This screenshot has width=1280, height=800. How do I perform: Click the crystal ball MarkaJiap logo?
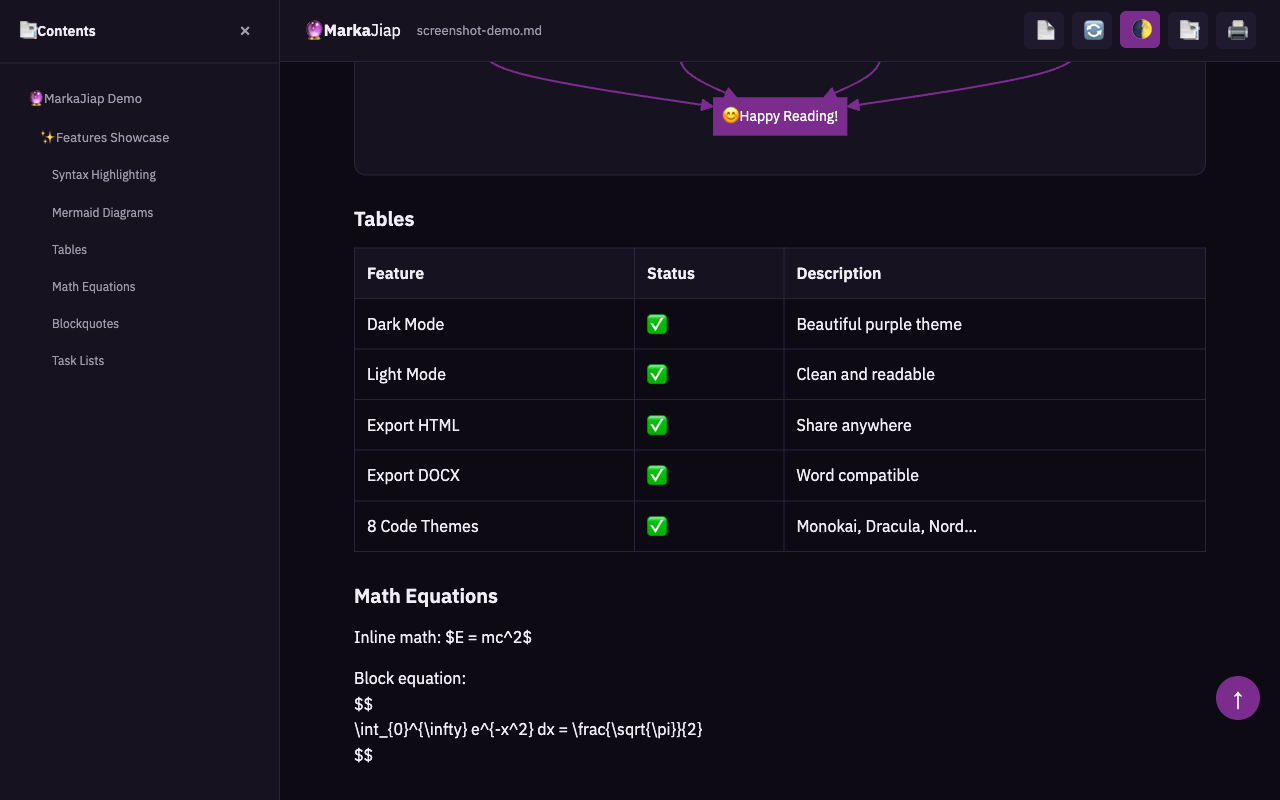point(314,30)
